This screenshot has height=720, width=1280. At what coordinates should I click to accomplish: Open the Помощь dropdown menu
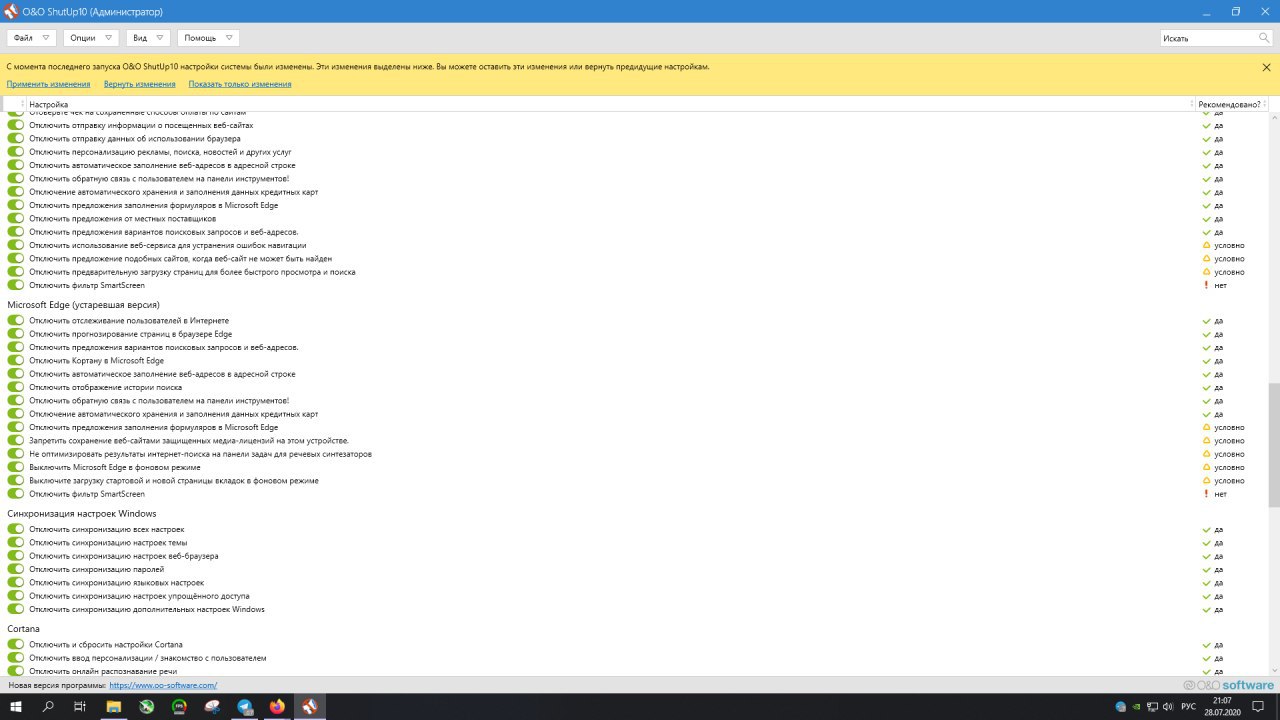(x=208, y=38)
